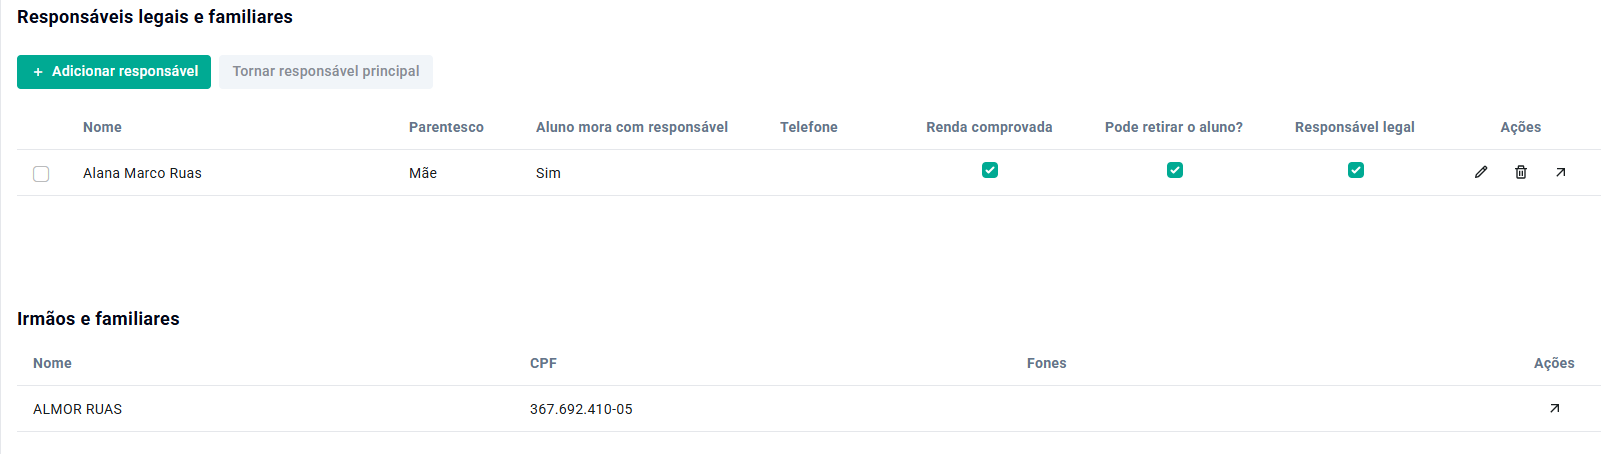Select the Alana Marco Ruas name cell

[x=142, y=173]
